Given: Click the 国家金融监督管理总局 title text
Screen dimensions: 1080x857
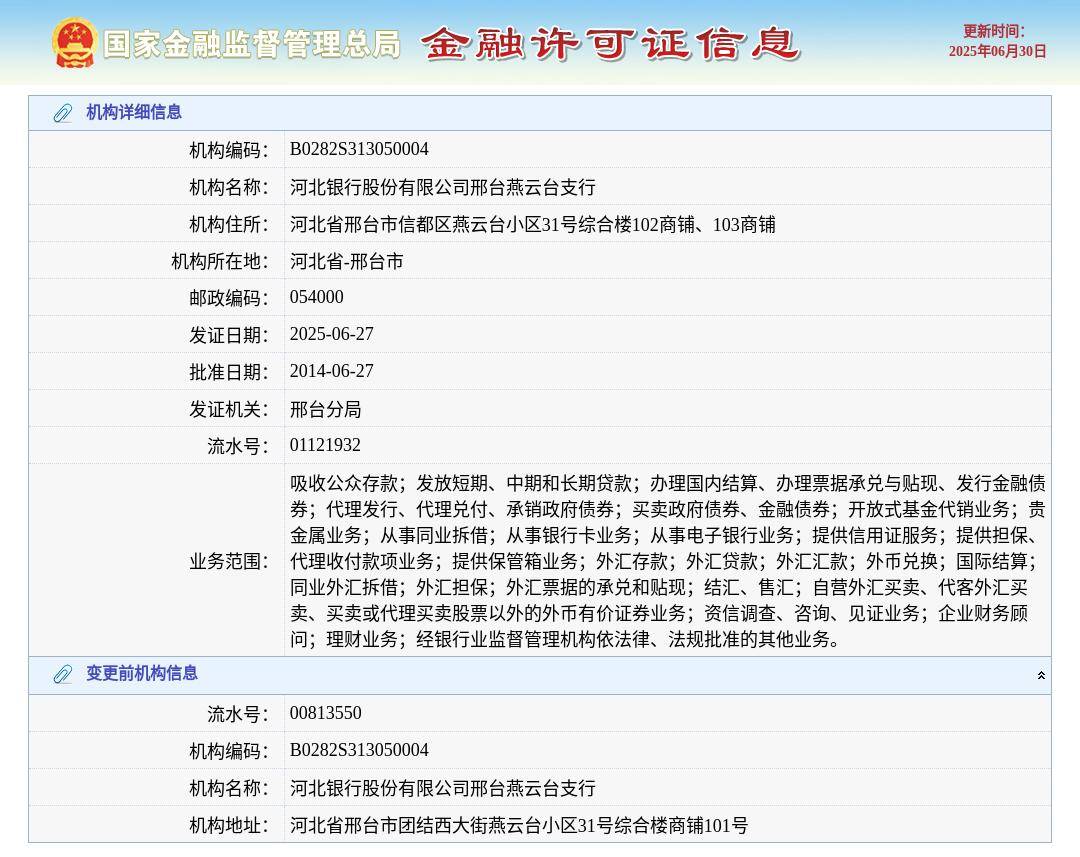Looking at the screenshot, I should (251, 44).
